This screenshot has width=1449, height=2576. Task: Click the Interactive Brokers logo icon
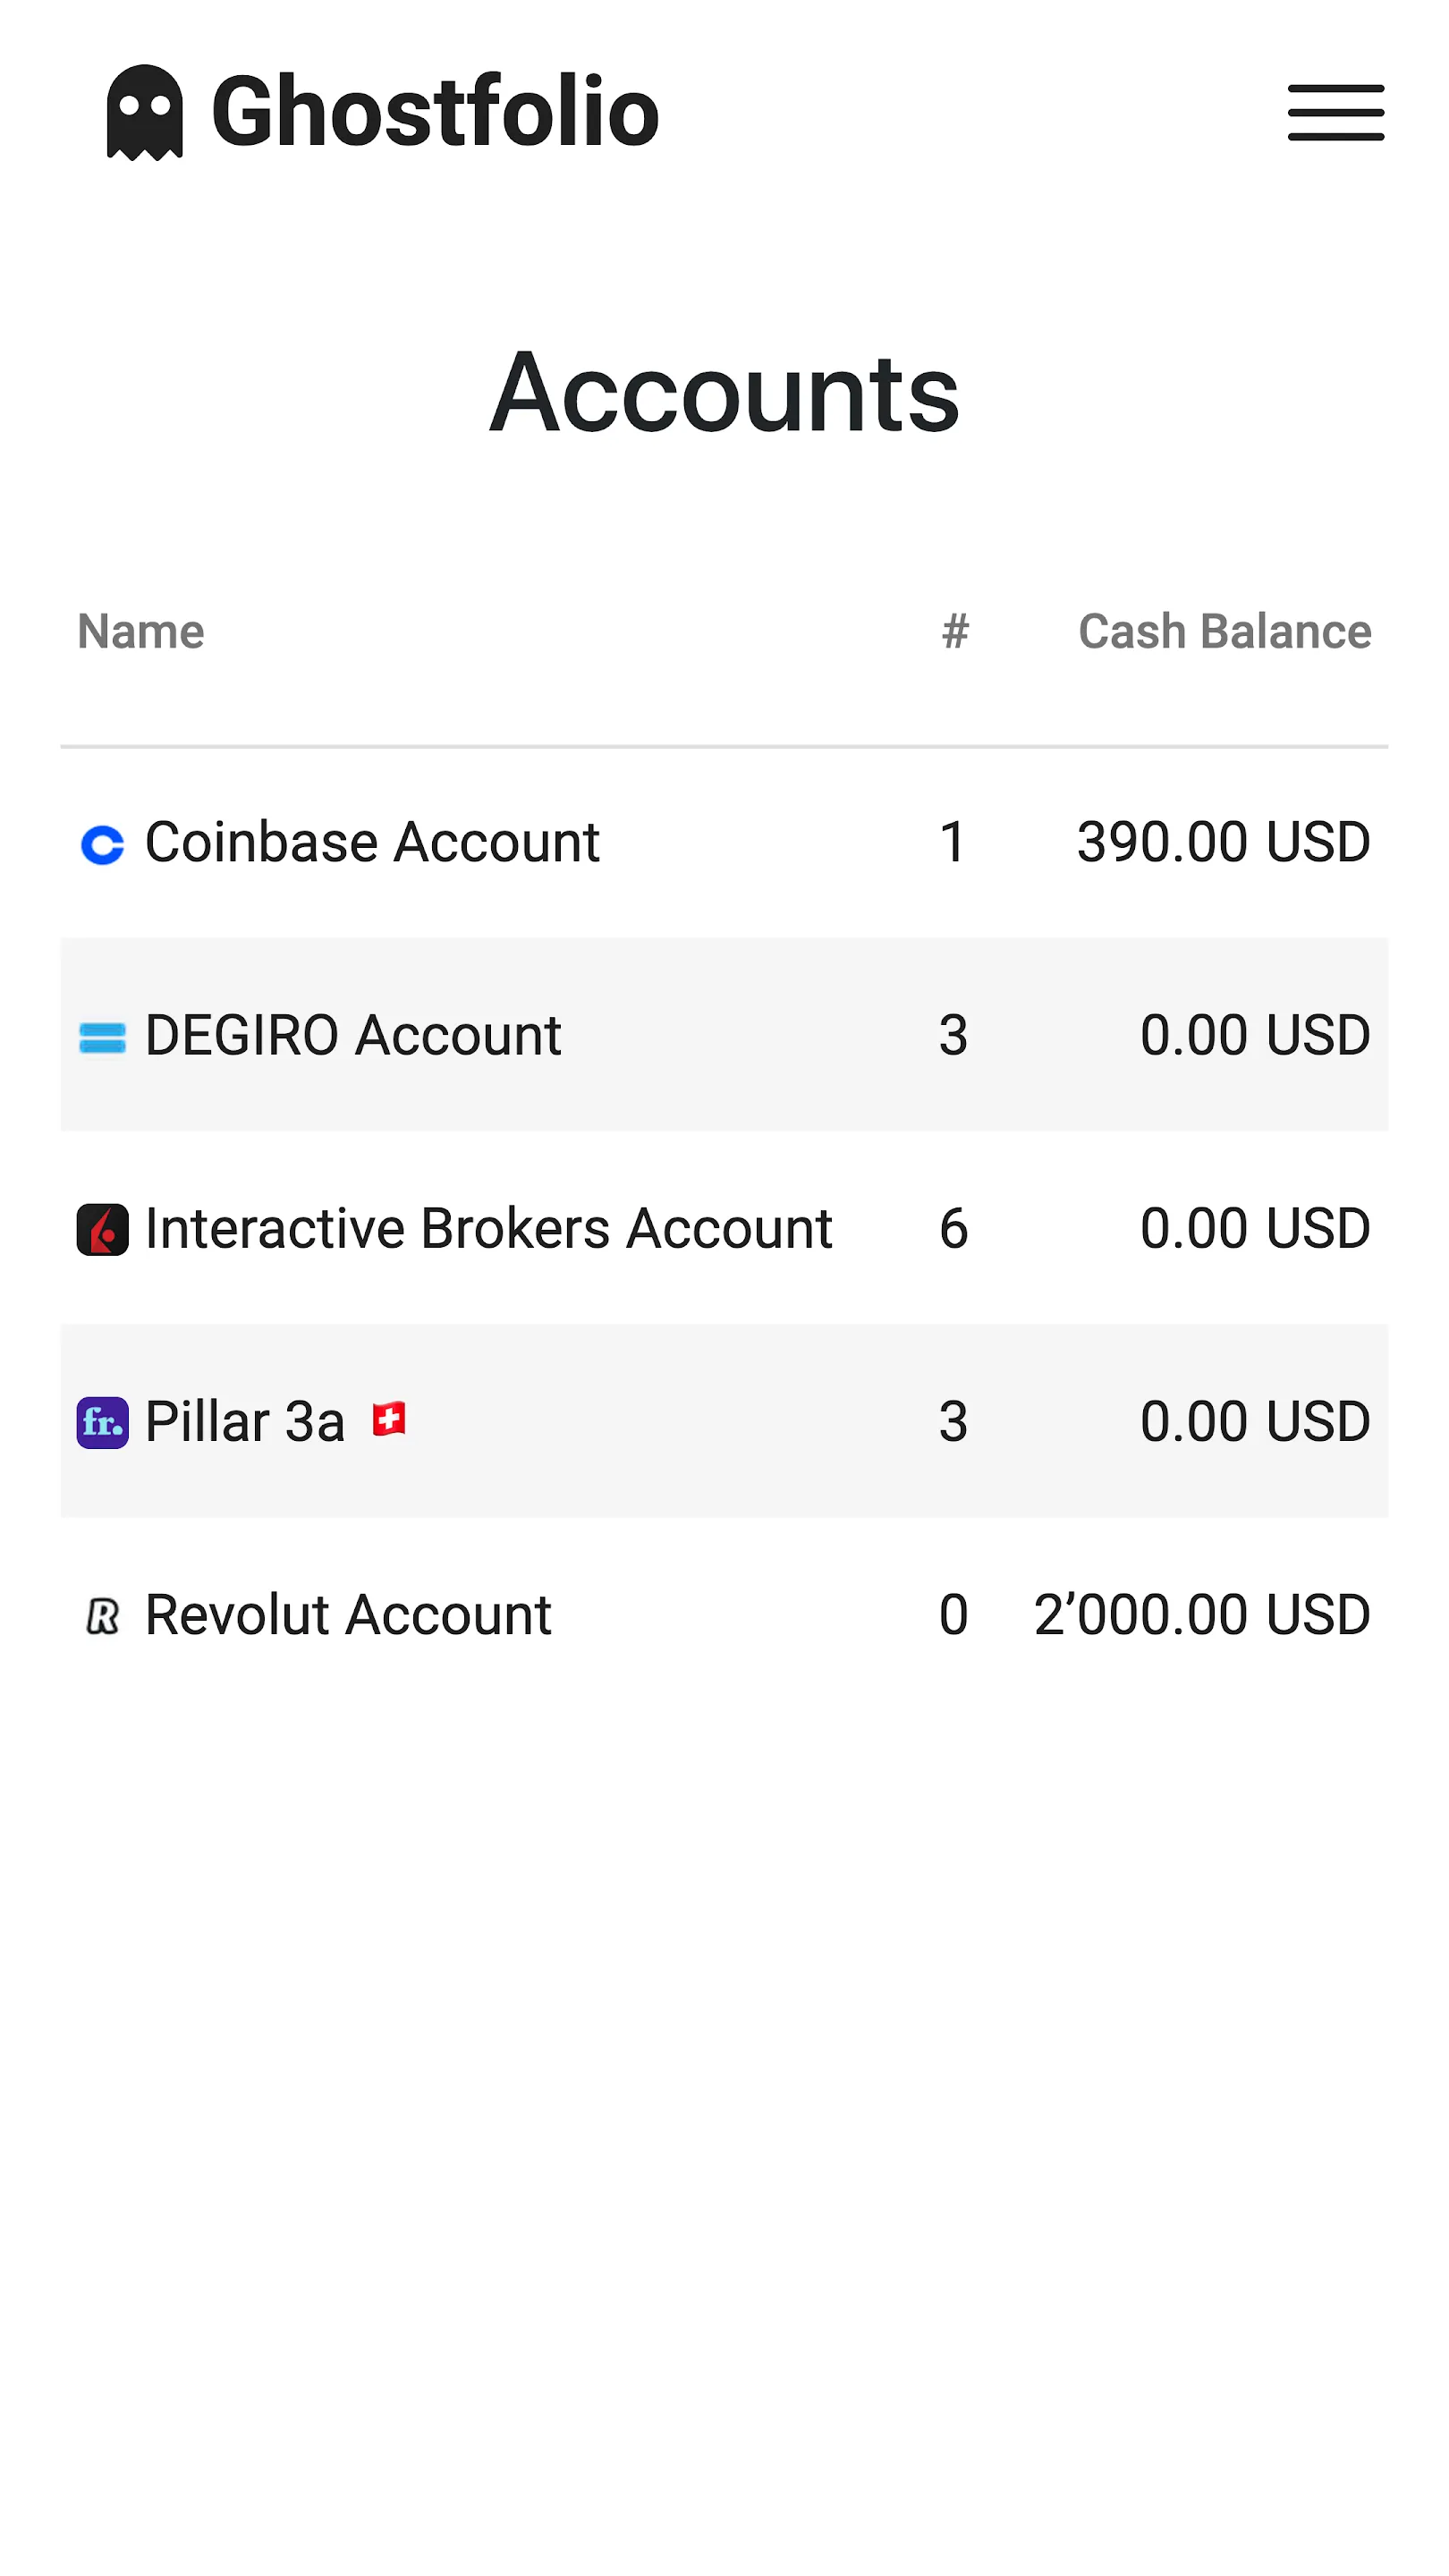102,1229
